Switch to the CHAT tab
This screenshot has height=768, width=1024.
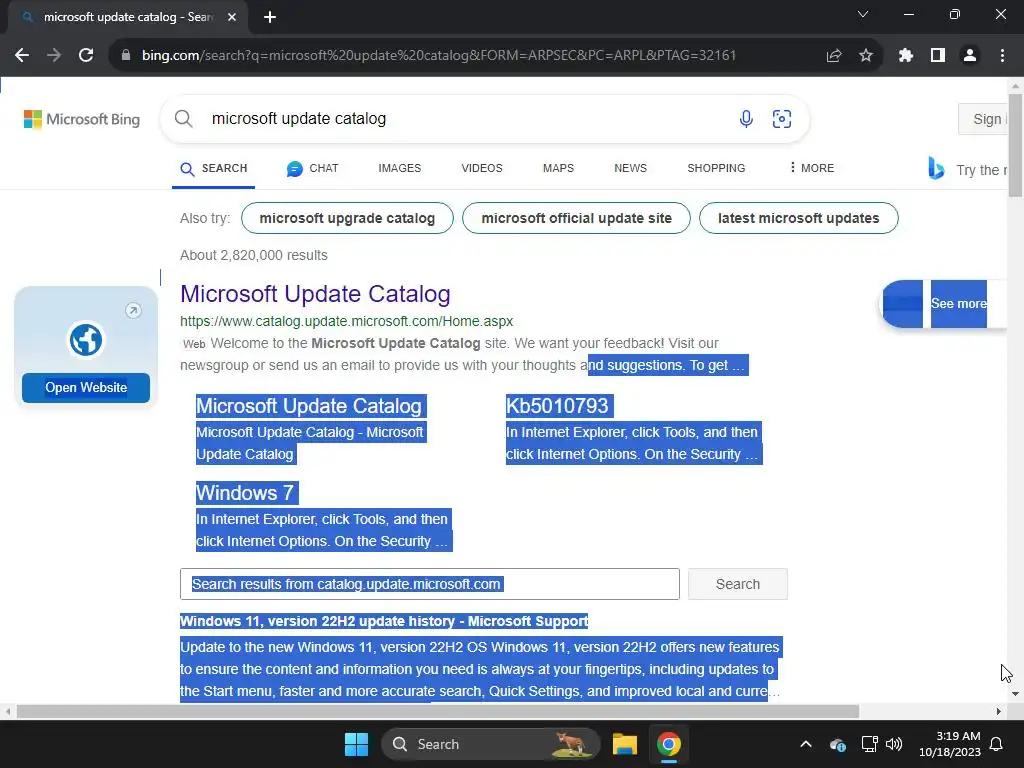(x=313, y=168)
